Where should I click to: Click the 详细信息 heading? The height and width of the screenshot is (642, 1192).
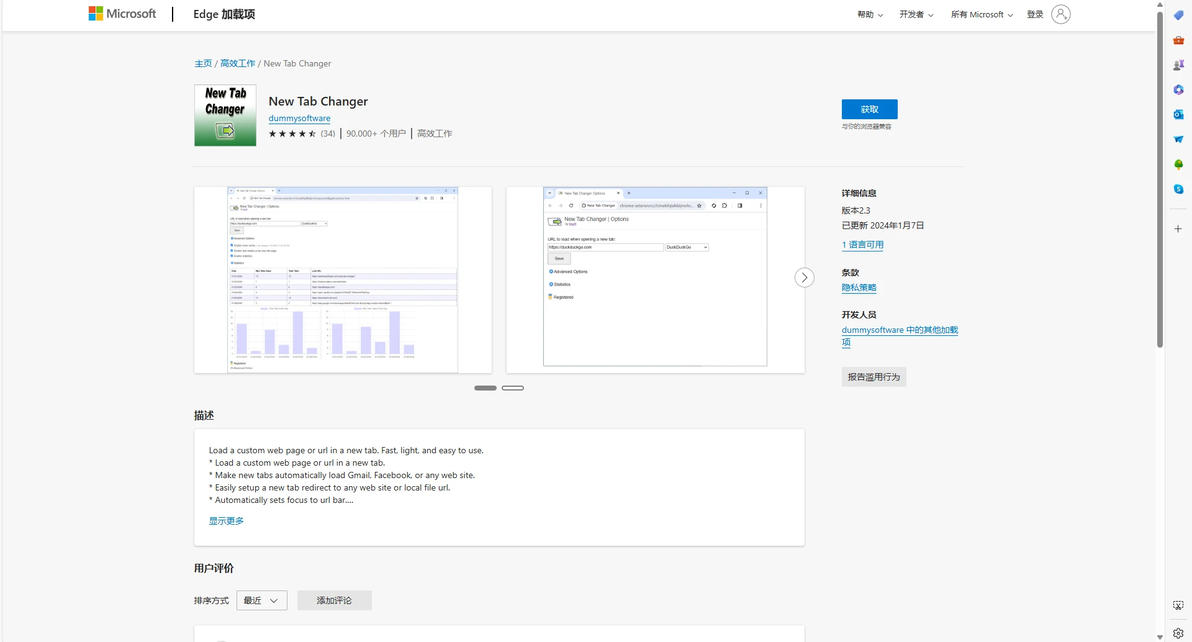[x=859, y=194]
